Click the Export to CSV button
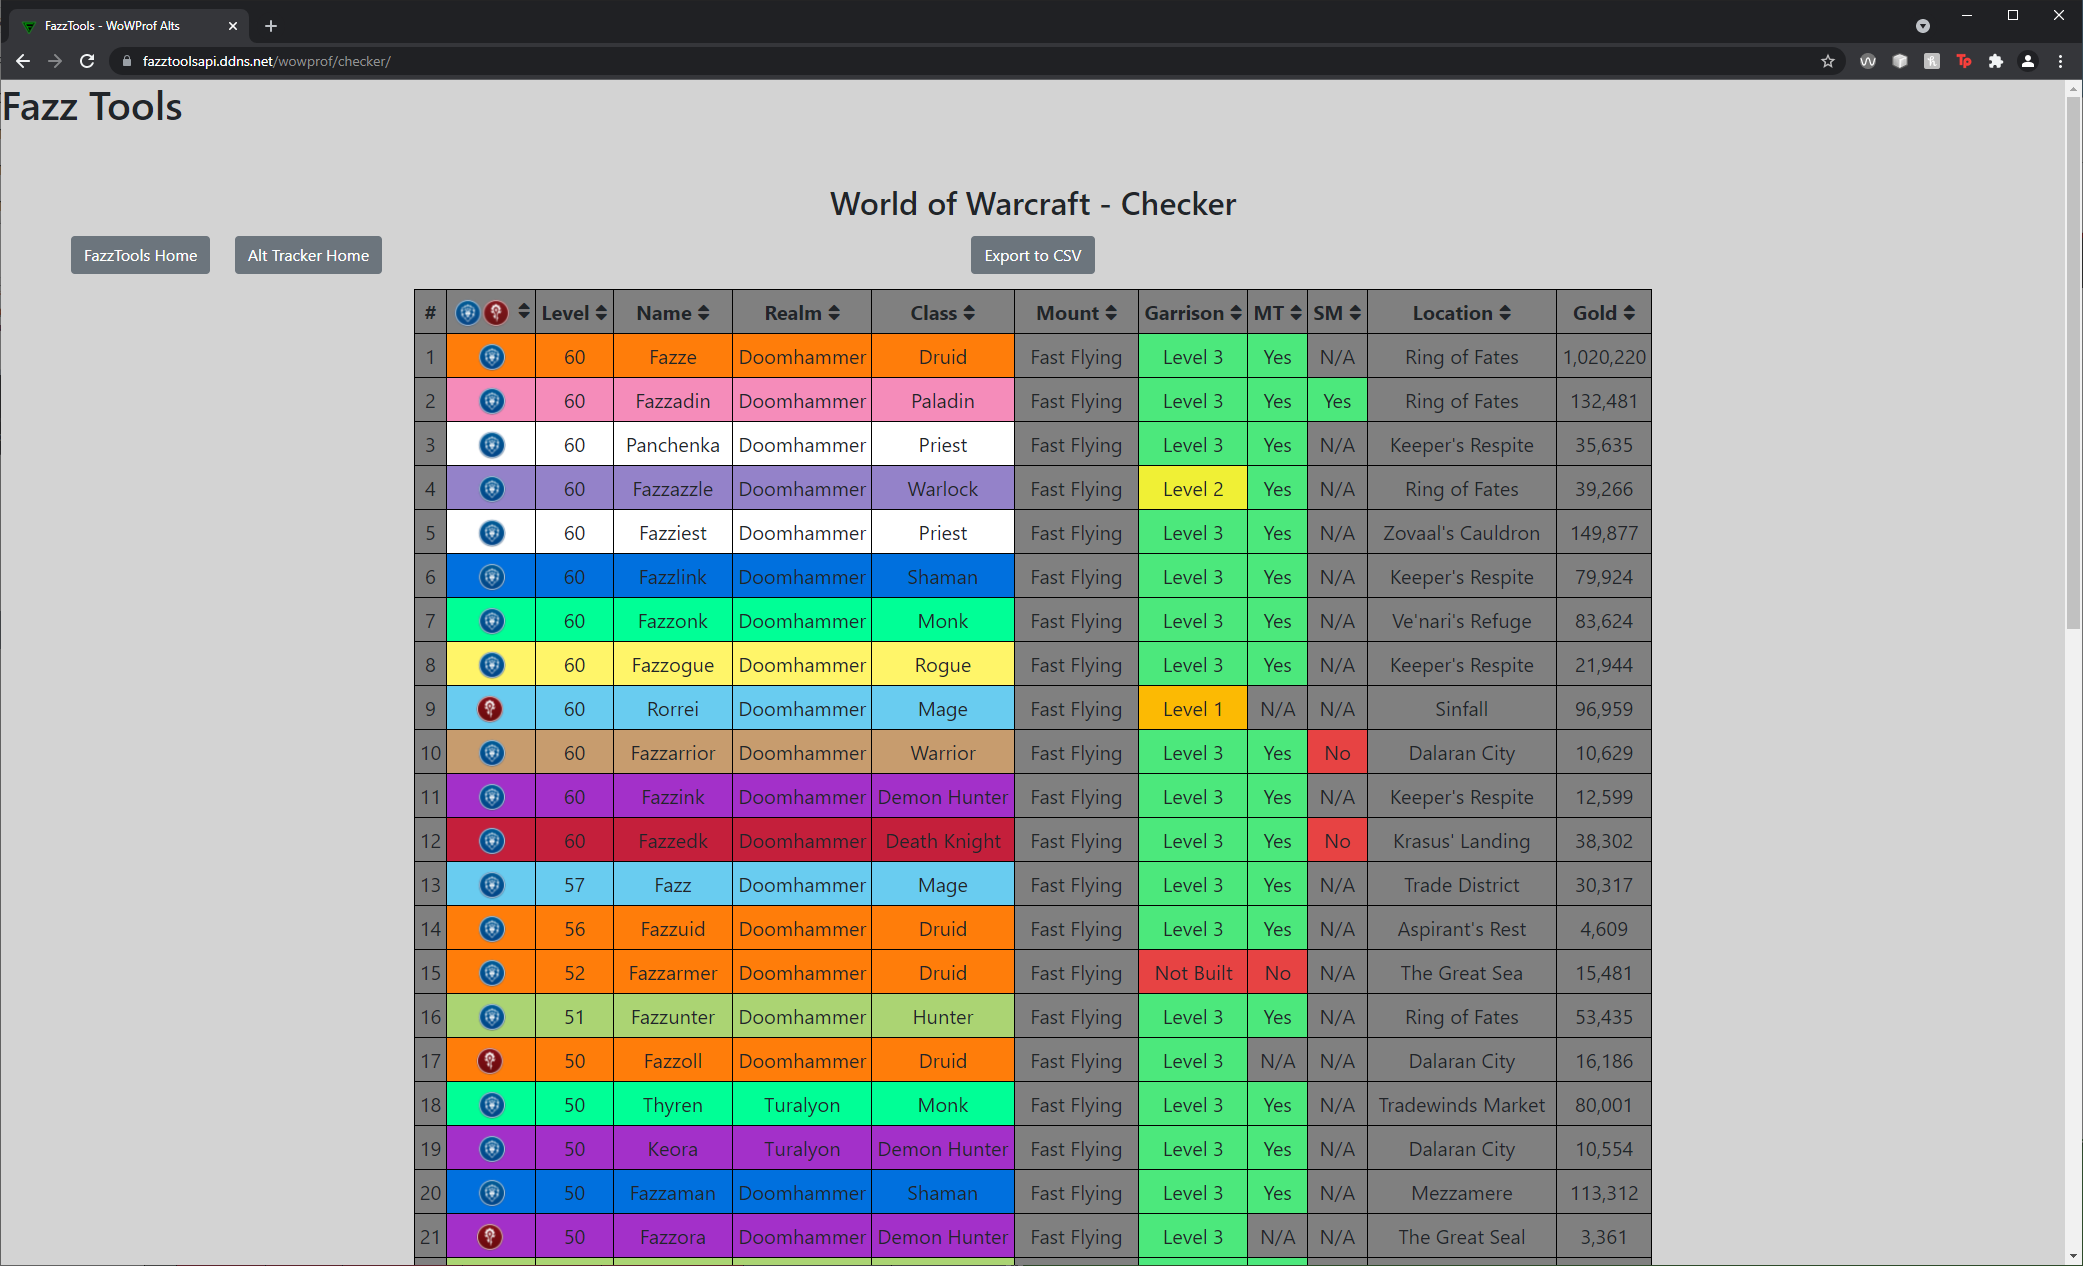 [1033, 256]
